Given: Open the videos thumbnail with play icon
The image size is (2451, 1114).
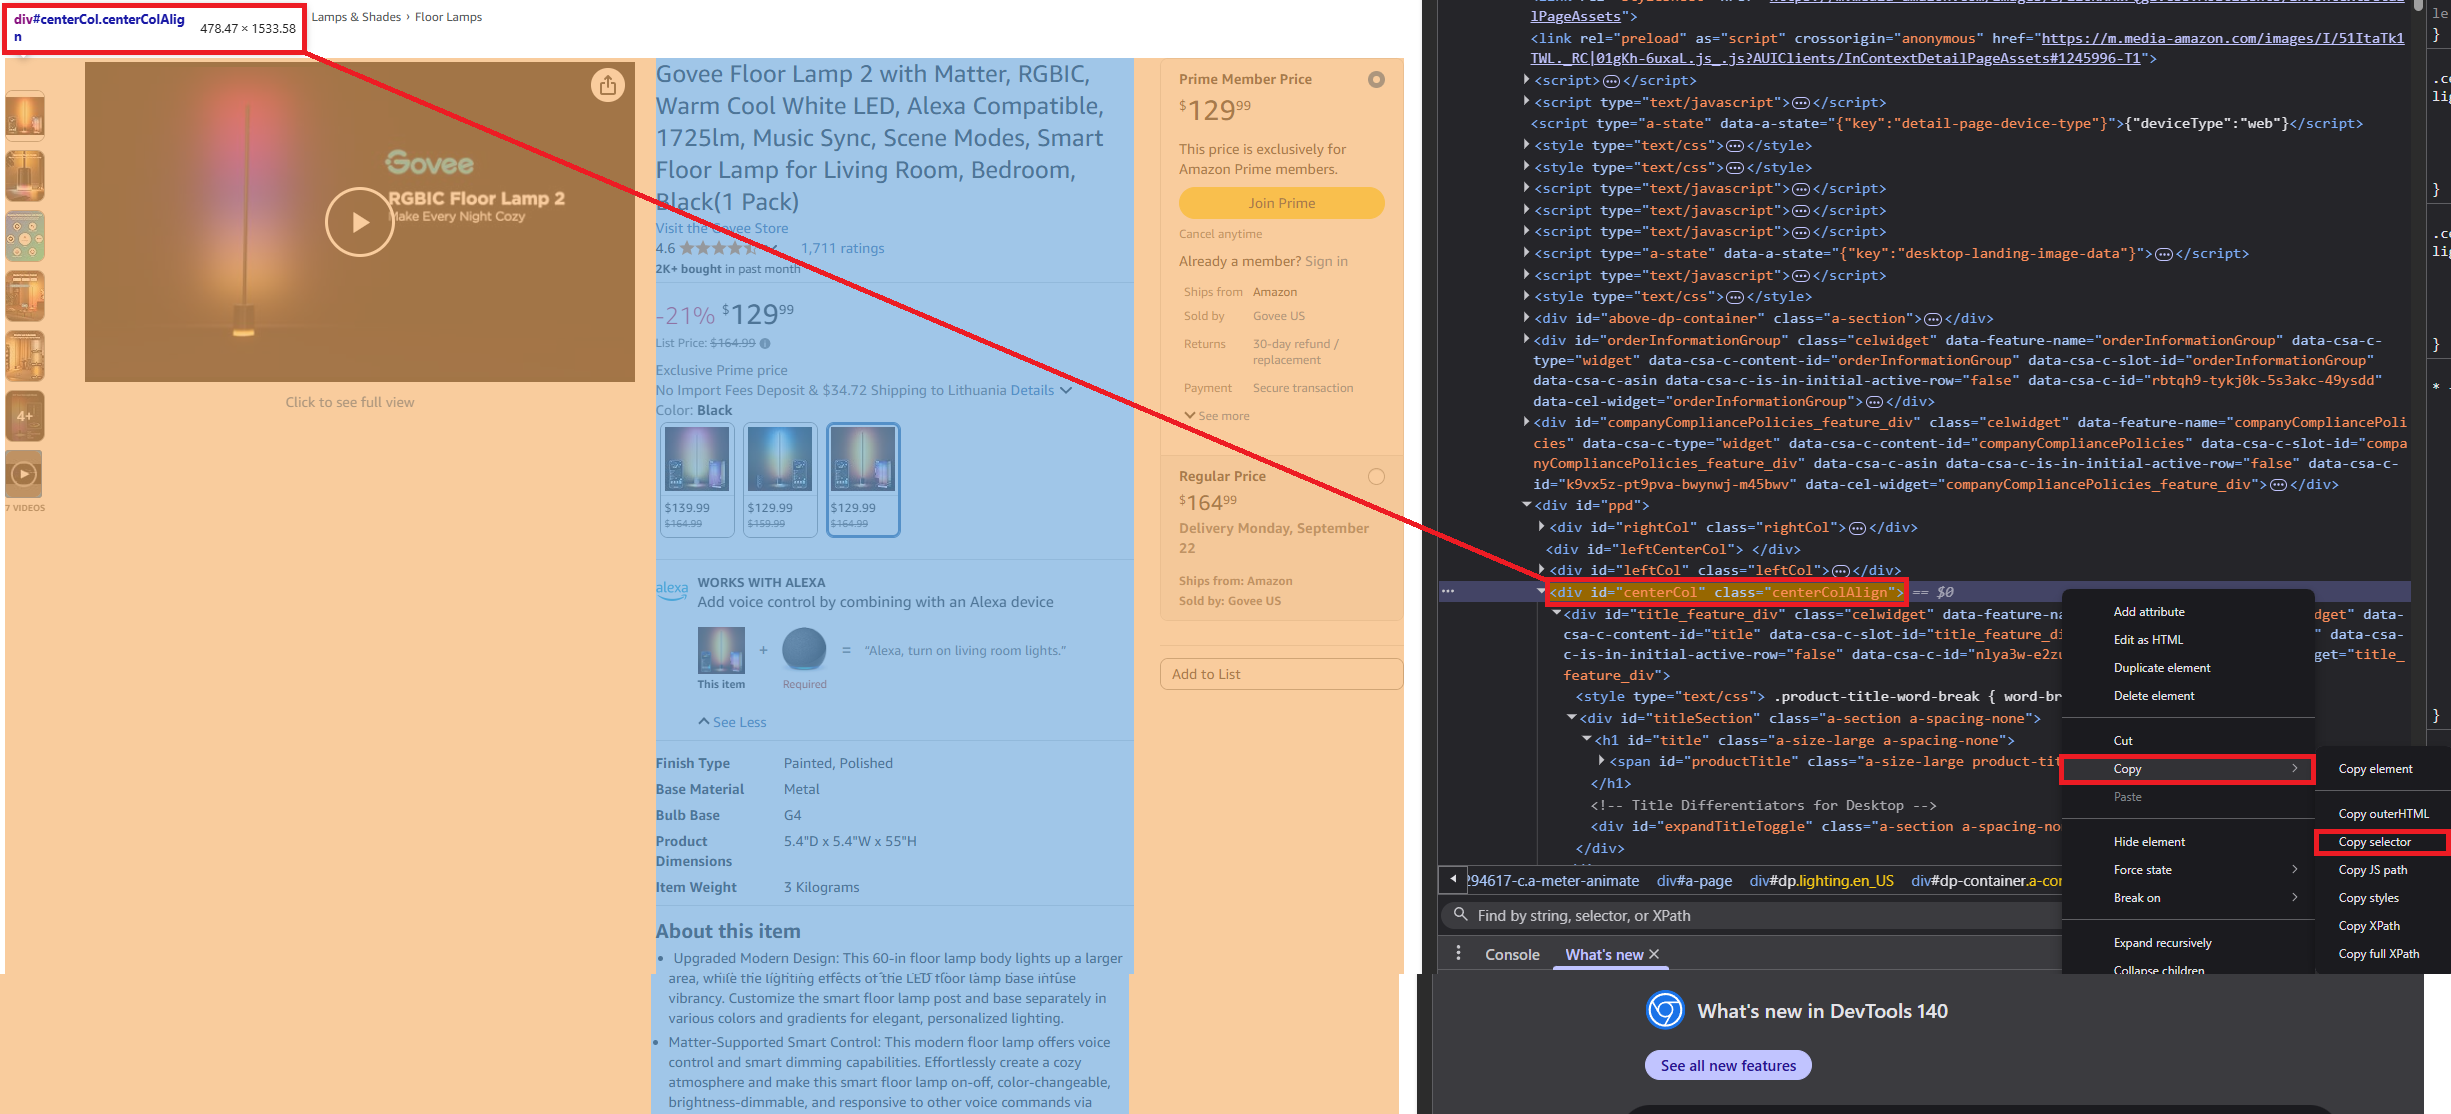Looking at the screenshot, I should pyautogui.click(x=25, y=473).
